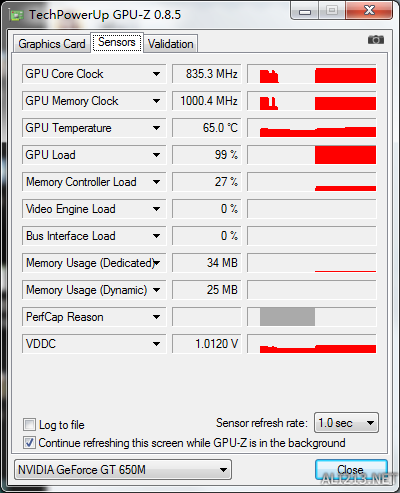This screenshot has height=493, width=400.
Task: Expand the GPU Temperature sensor dropdown
Action: pos(156,128)
